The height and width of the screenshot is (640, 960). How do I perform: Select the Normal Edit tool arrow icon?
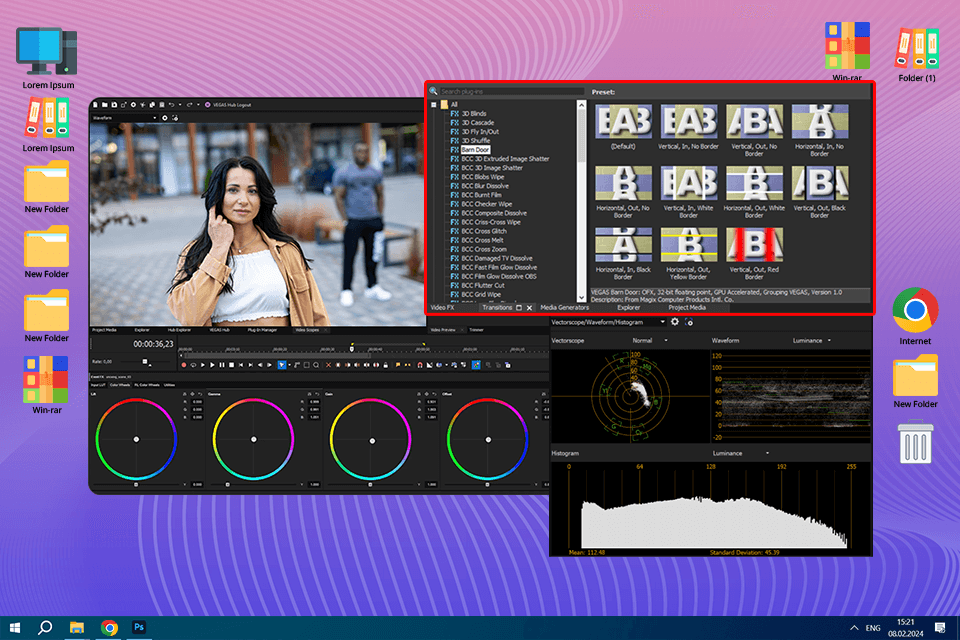(282, 365)
